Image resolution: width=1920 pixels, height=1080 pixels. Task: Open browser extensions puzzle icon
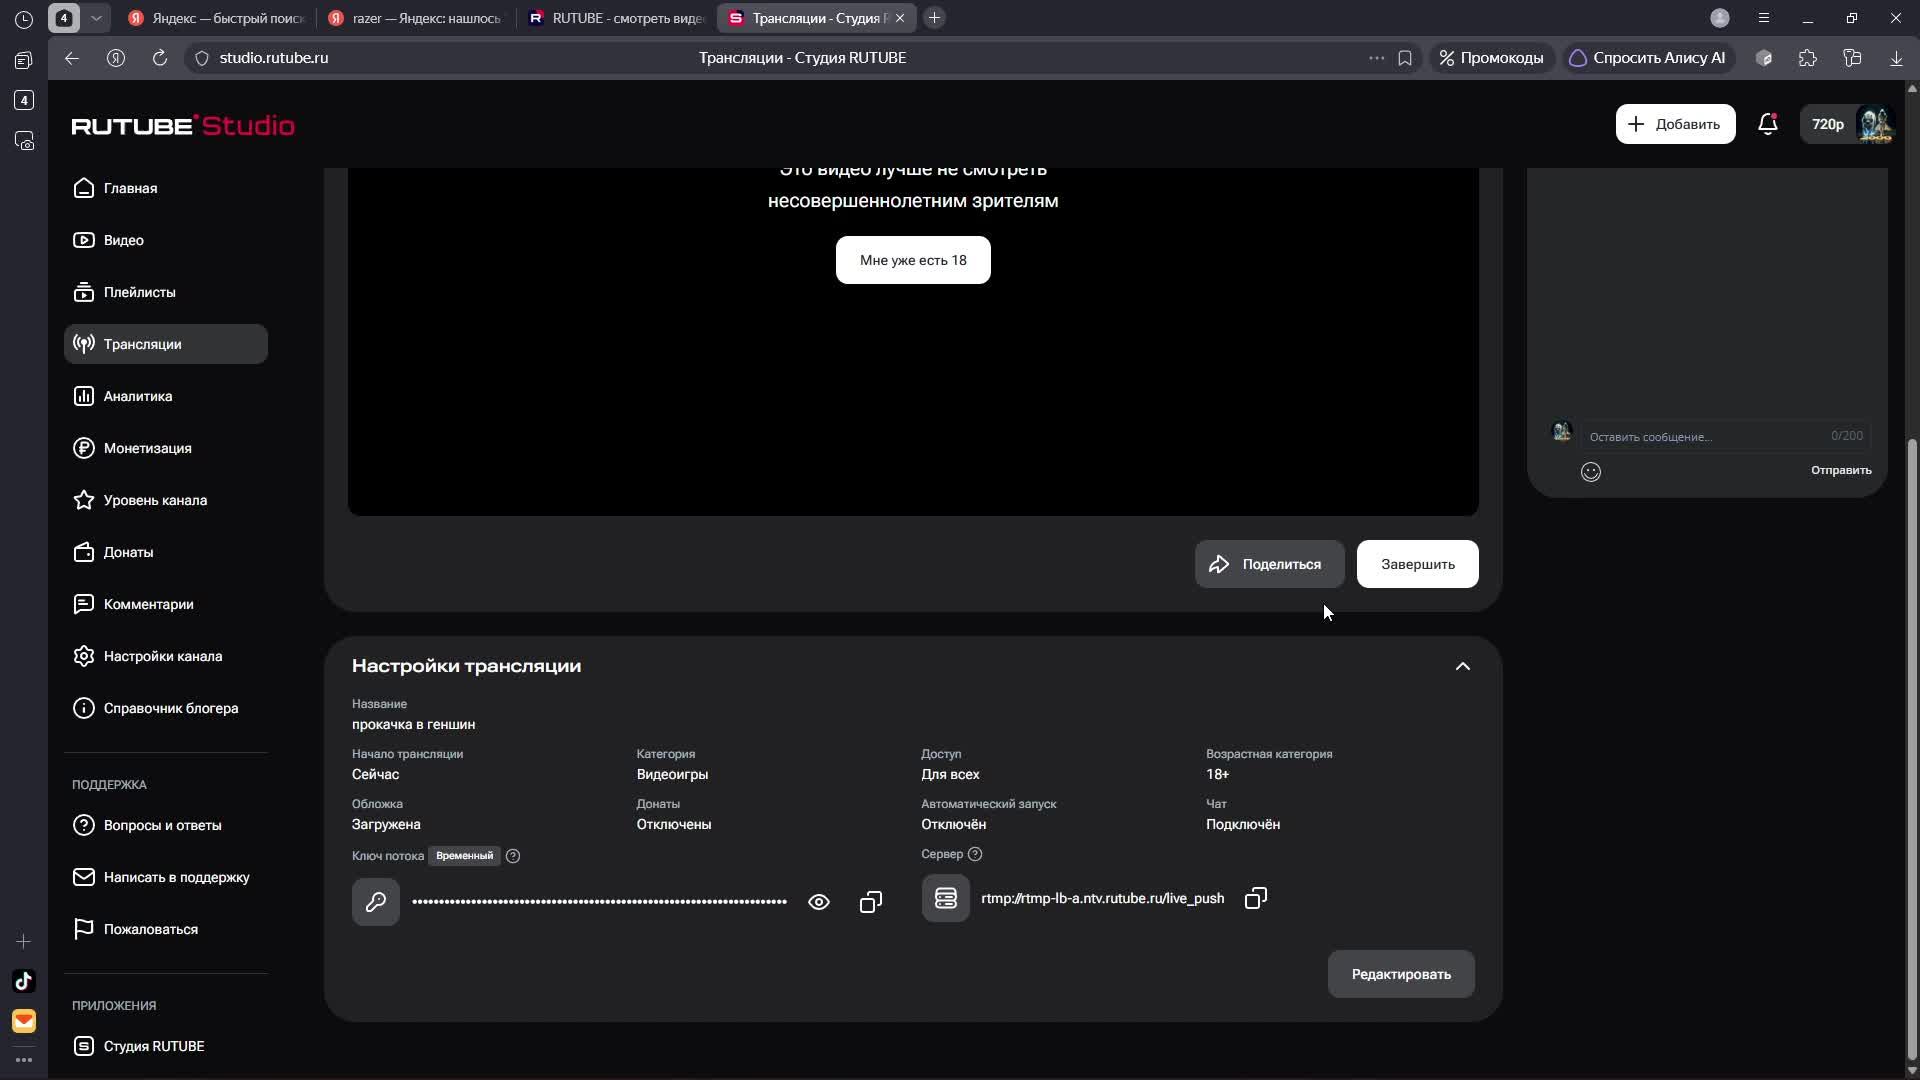[x=1808, y=58]
